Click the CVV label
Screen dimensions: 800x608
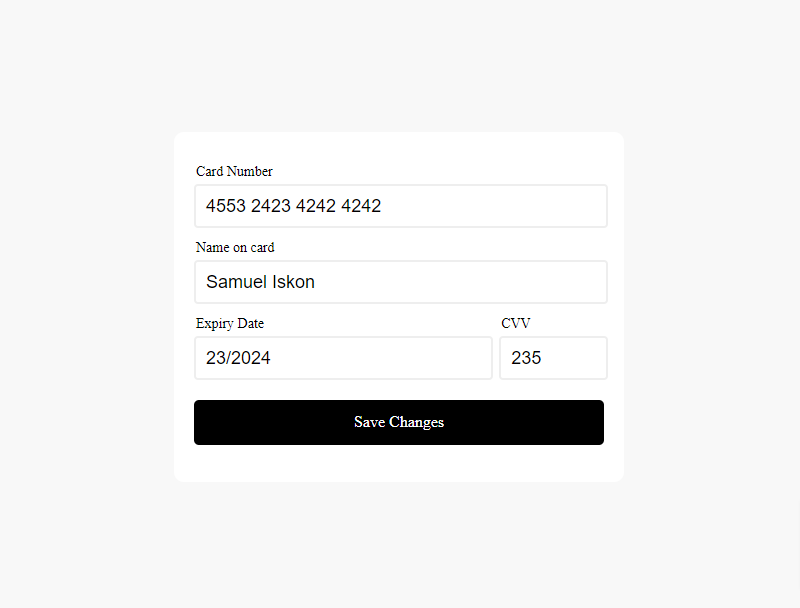(x=516, y=323)
